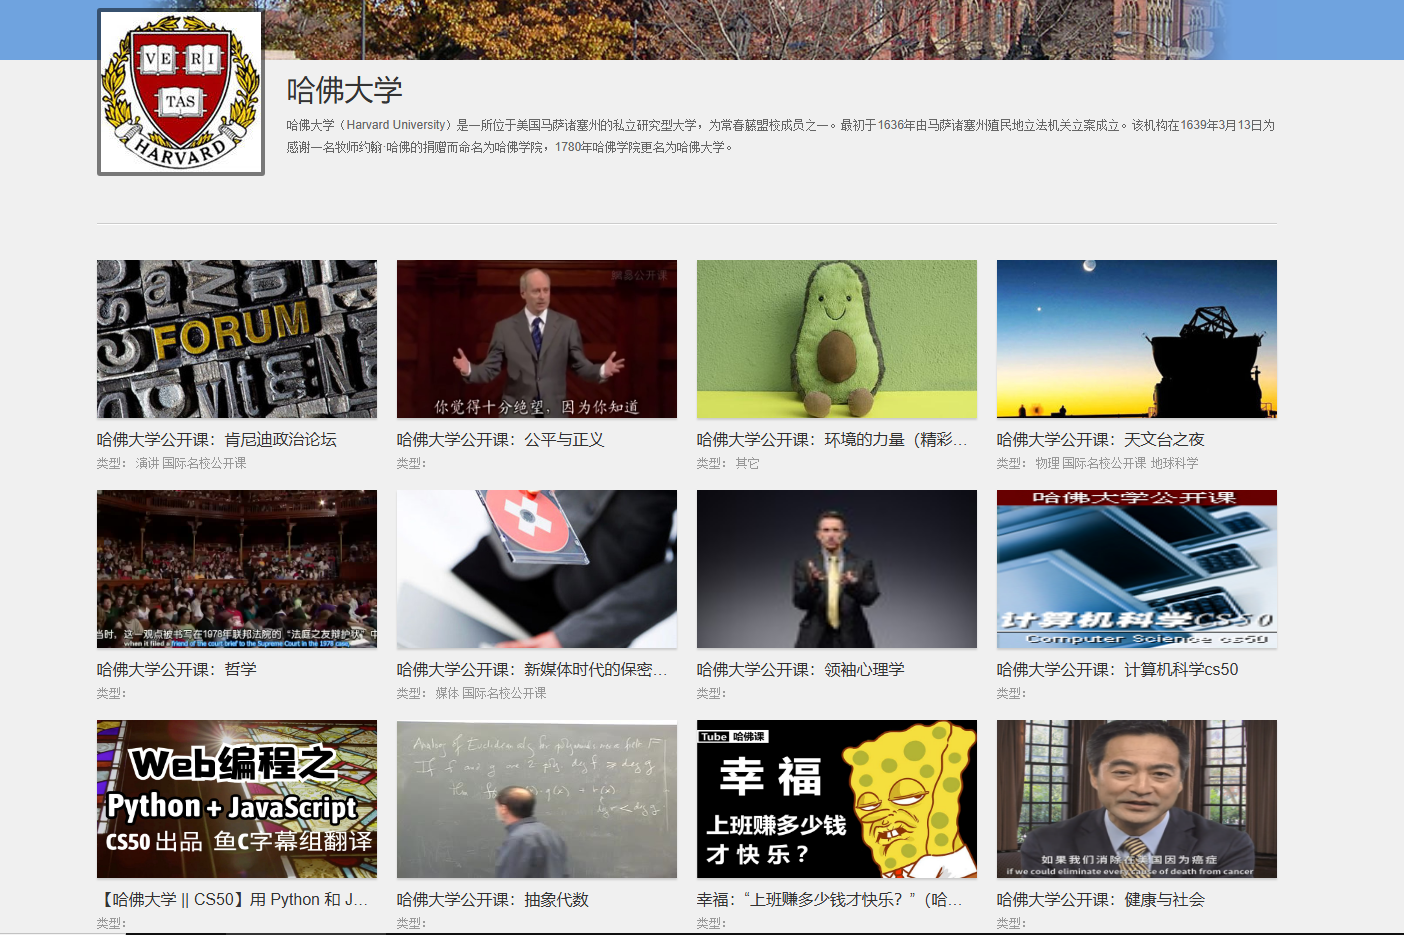The image size is (1404, 935).
Task: Open the Web编程之 Python + JavaScript thumbnail
Action: 237,799
